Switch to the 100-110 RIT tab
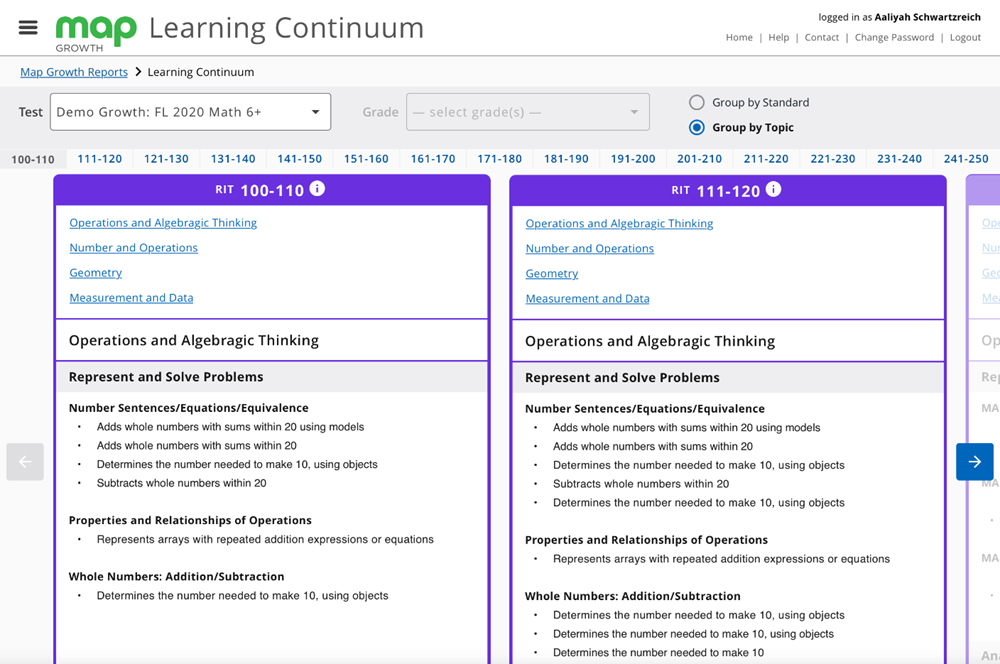Viewport: 1000px width, 664px height. click(33, 159)
